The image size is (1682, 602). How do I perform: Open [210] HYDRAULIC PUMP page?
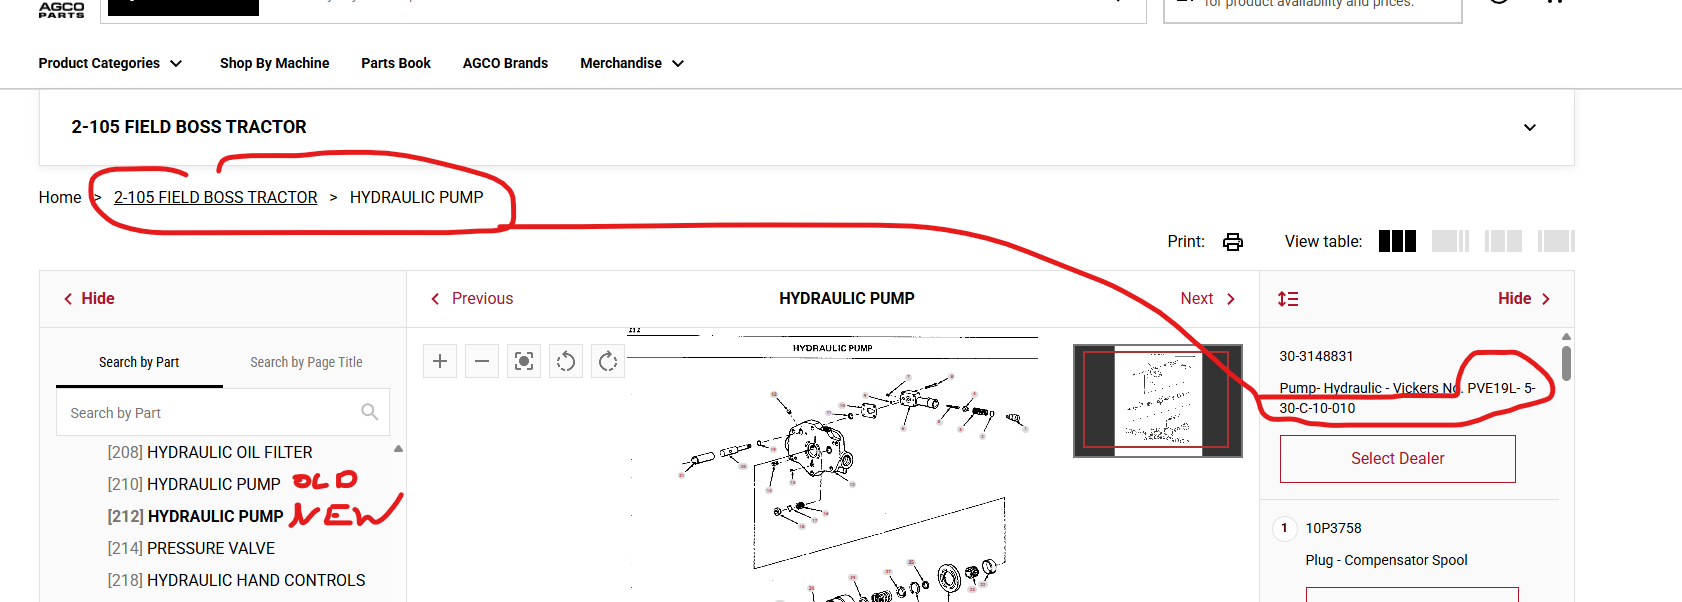pyautogui.click(x=194, y=484)
